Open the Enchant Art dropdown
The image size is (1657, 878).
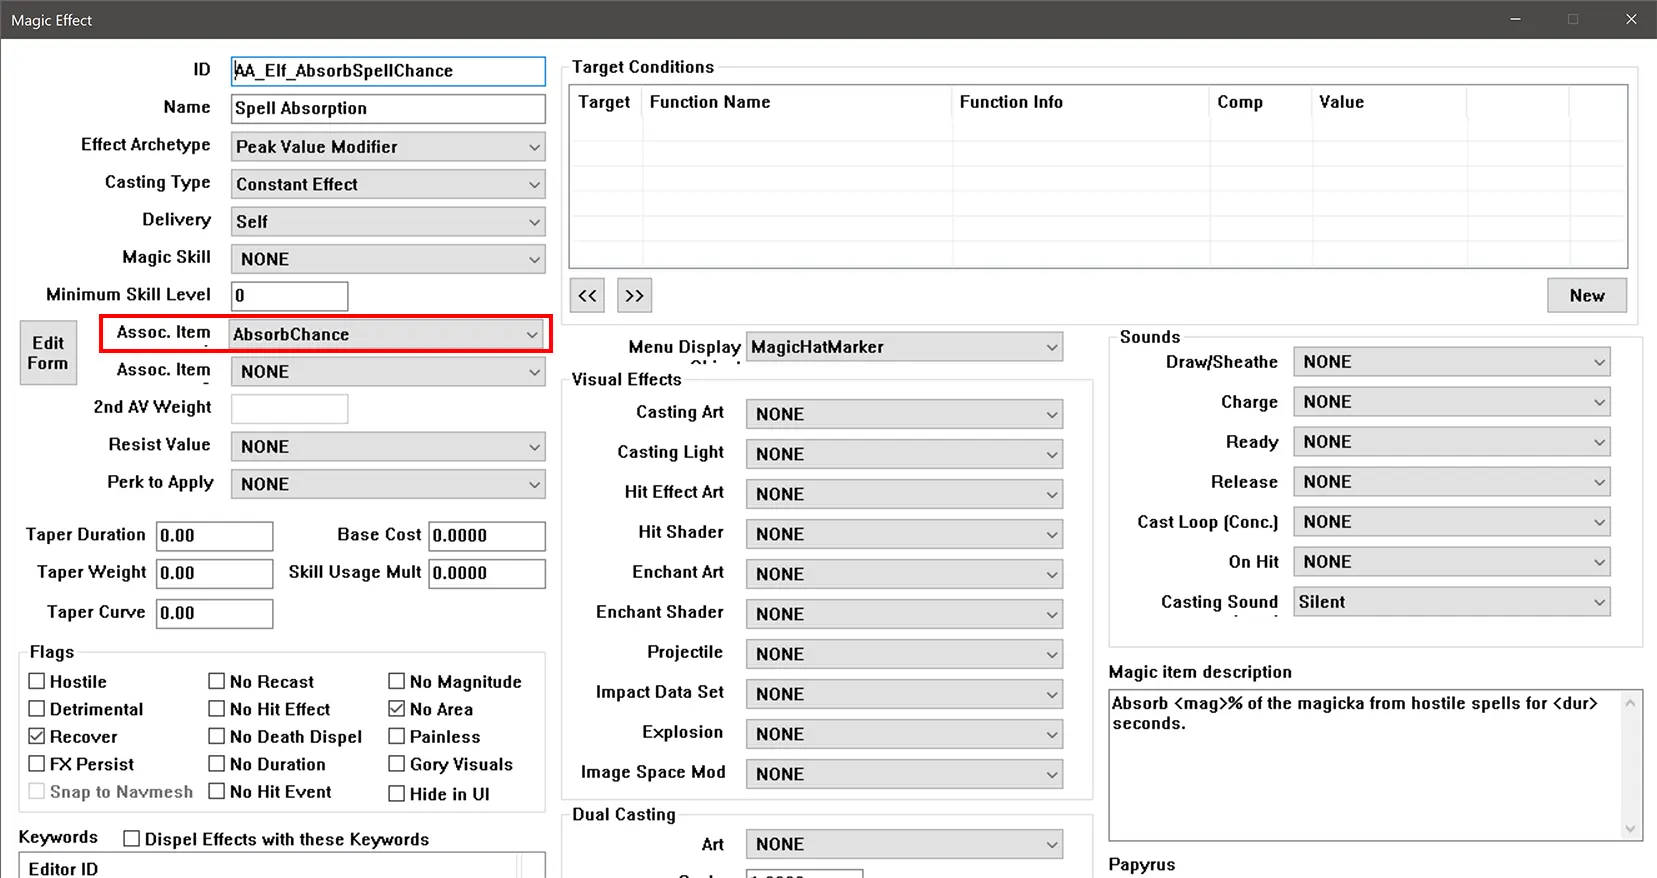point(905,574)
